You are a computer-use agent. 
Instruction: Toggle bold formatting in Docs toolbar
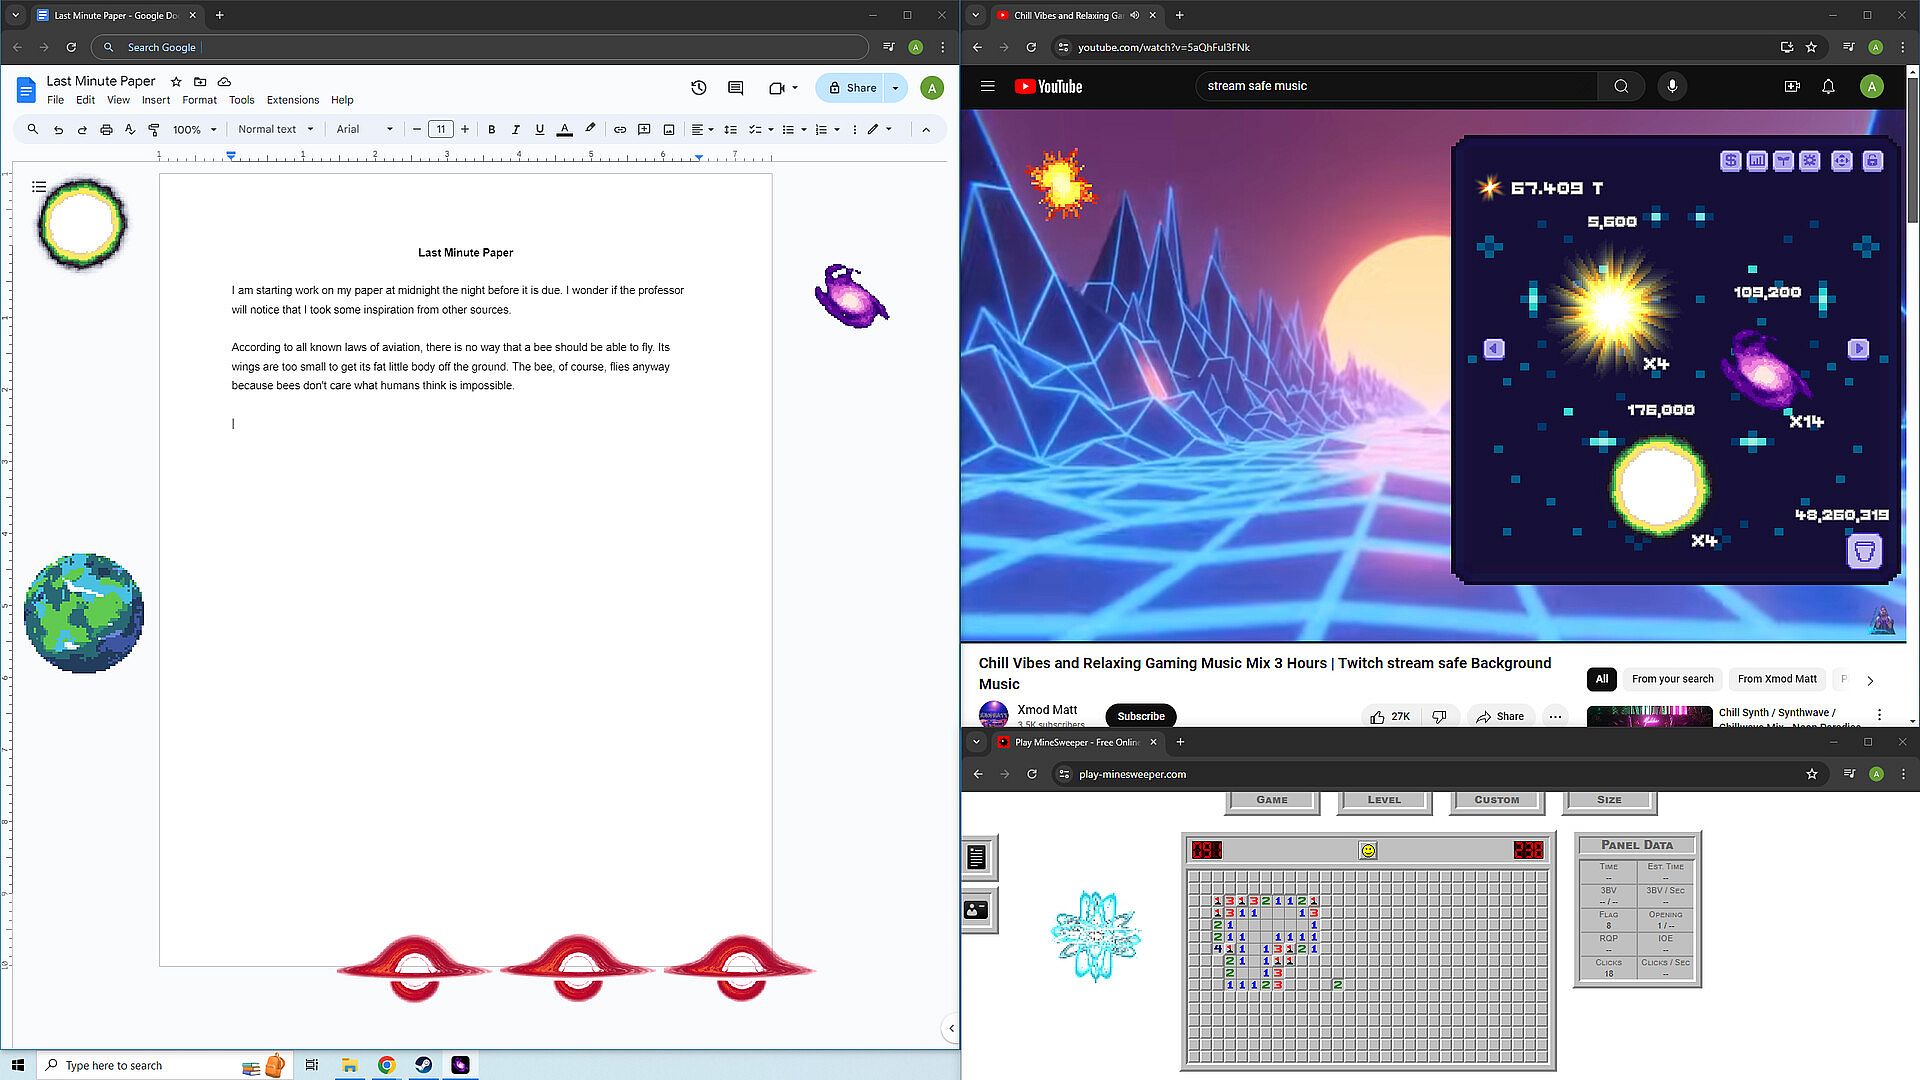point(491,129)
